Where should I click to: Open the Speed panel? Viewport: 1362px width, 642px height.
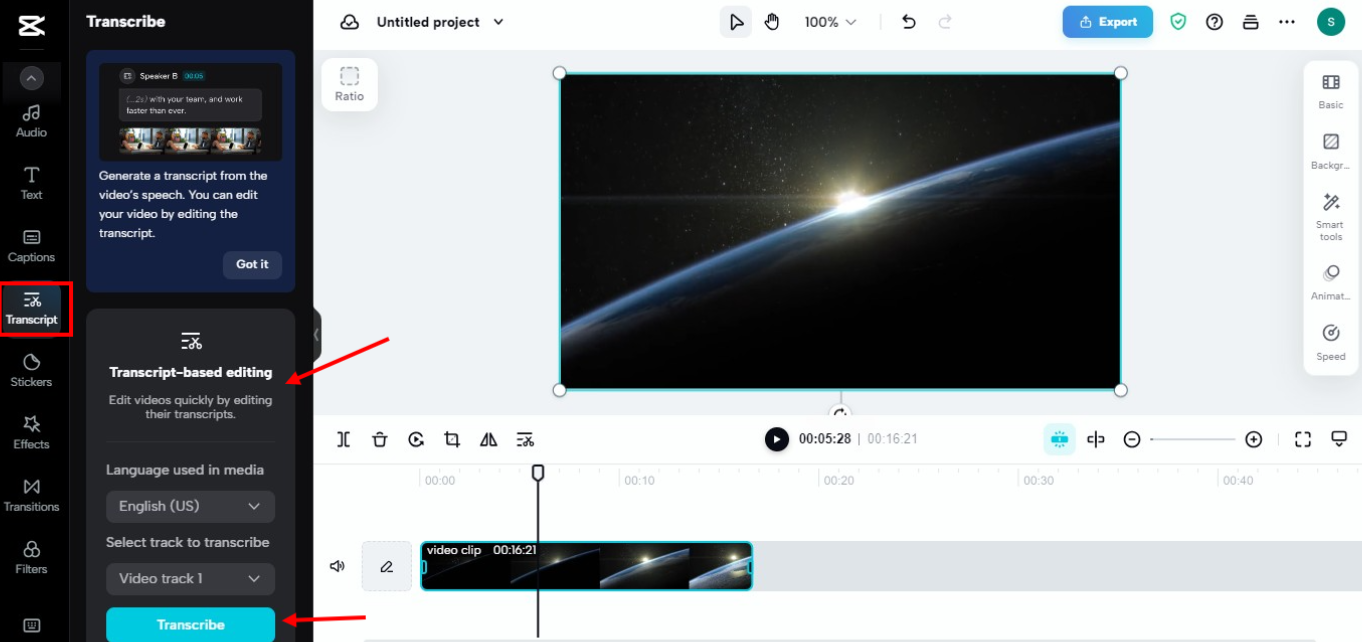pos(1330,341)
